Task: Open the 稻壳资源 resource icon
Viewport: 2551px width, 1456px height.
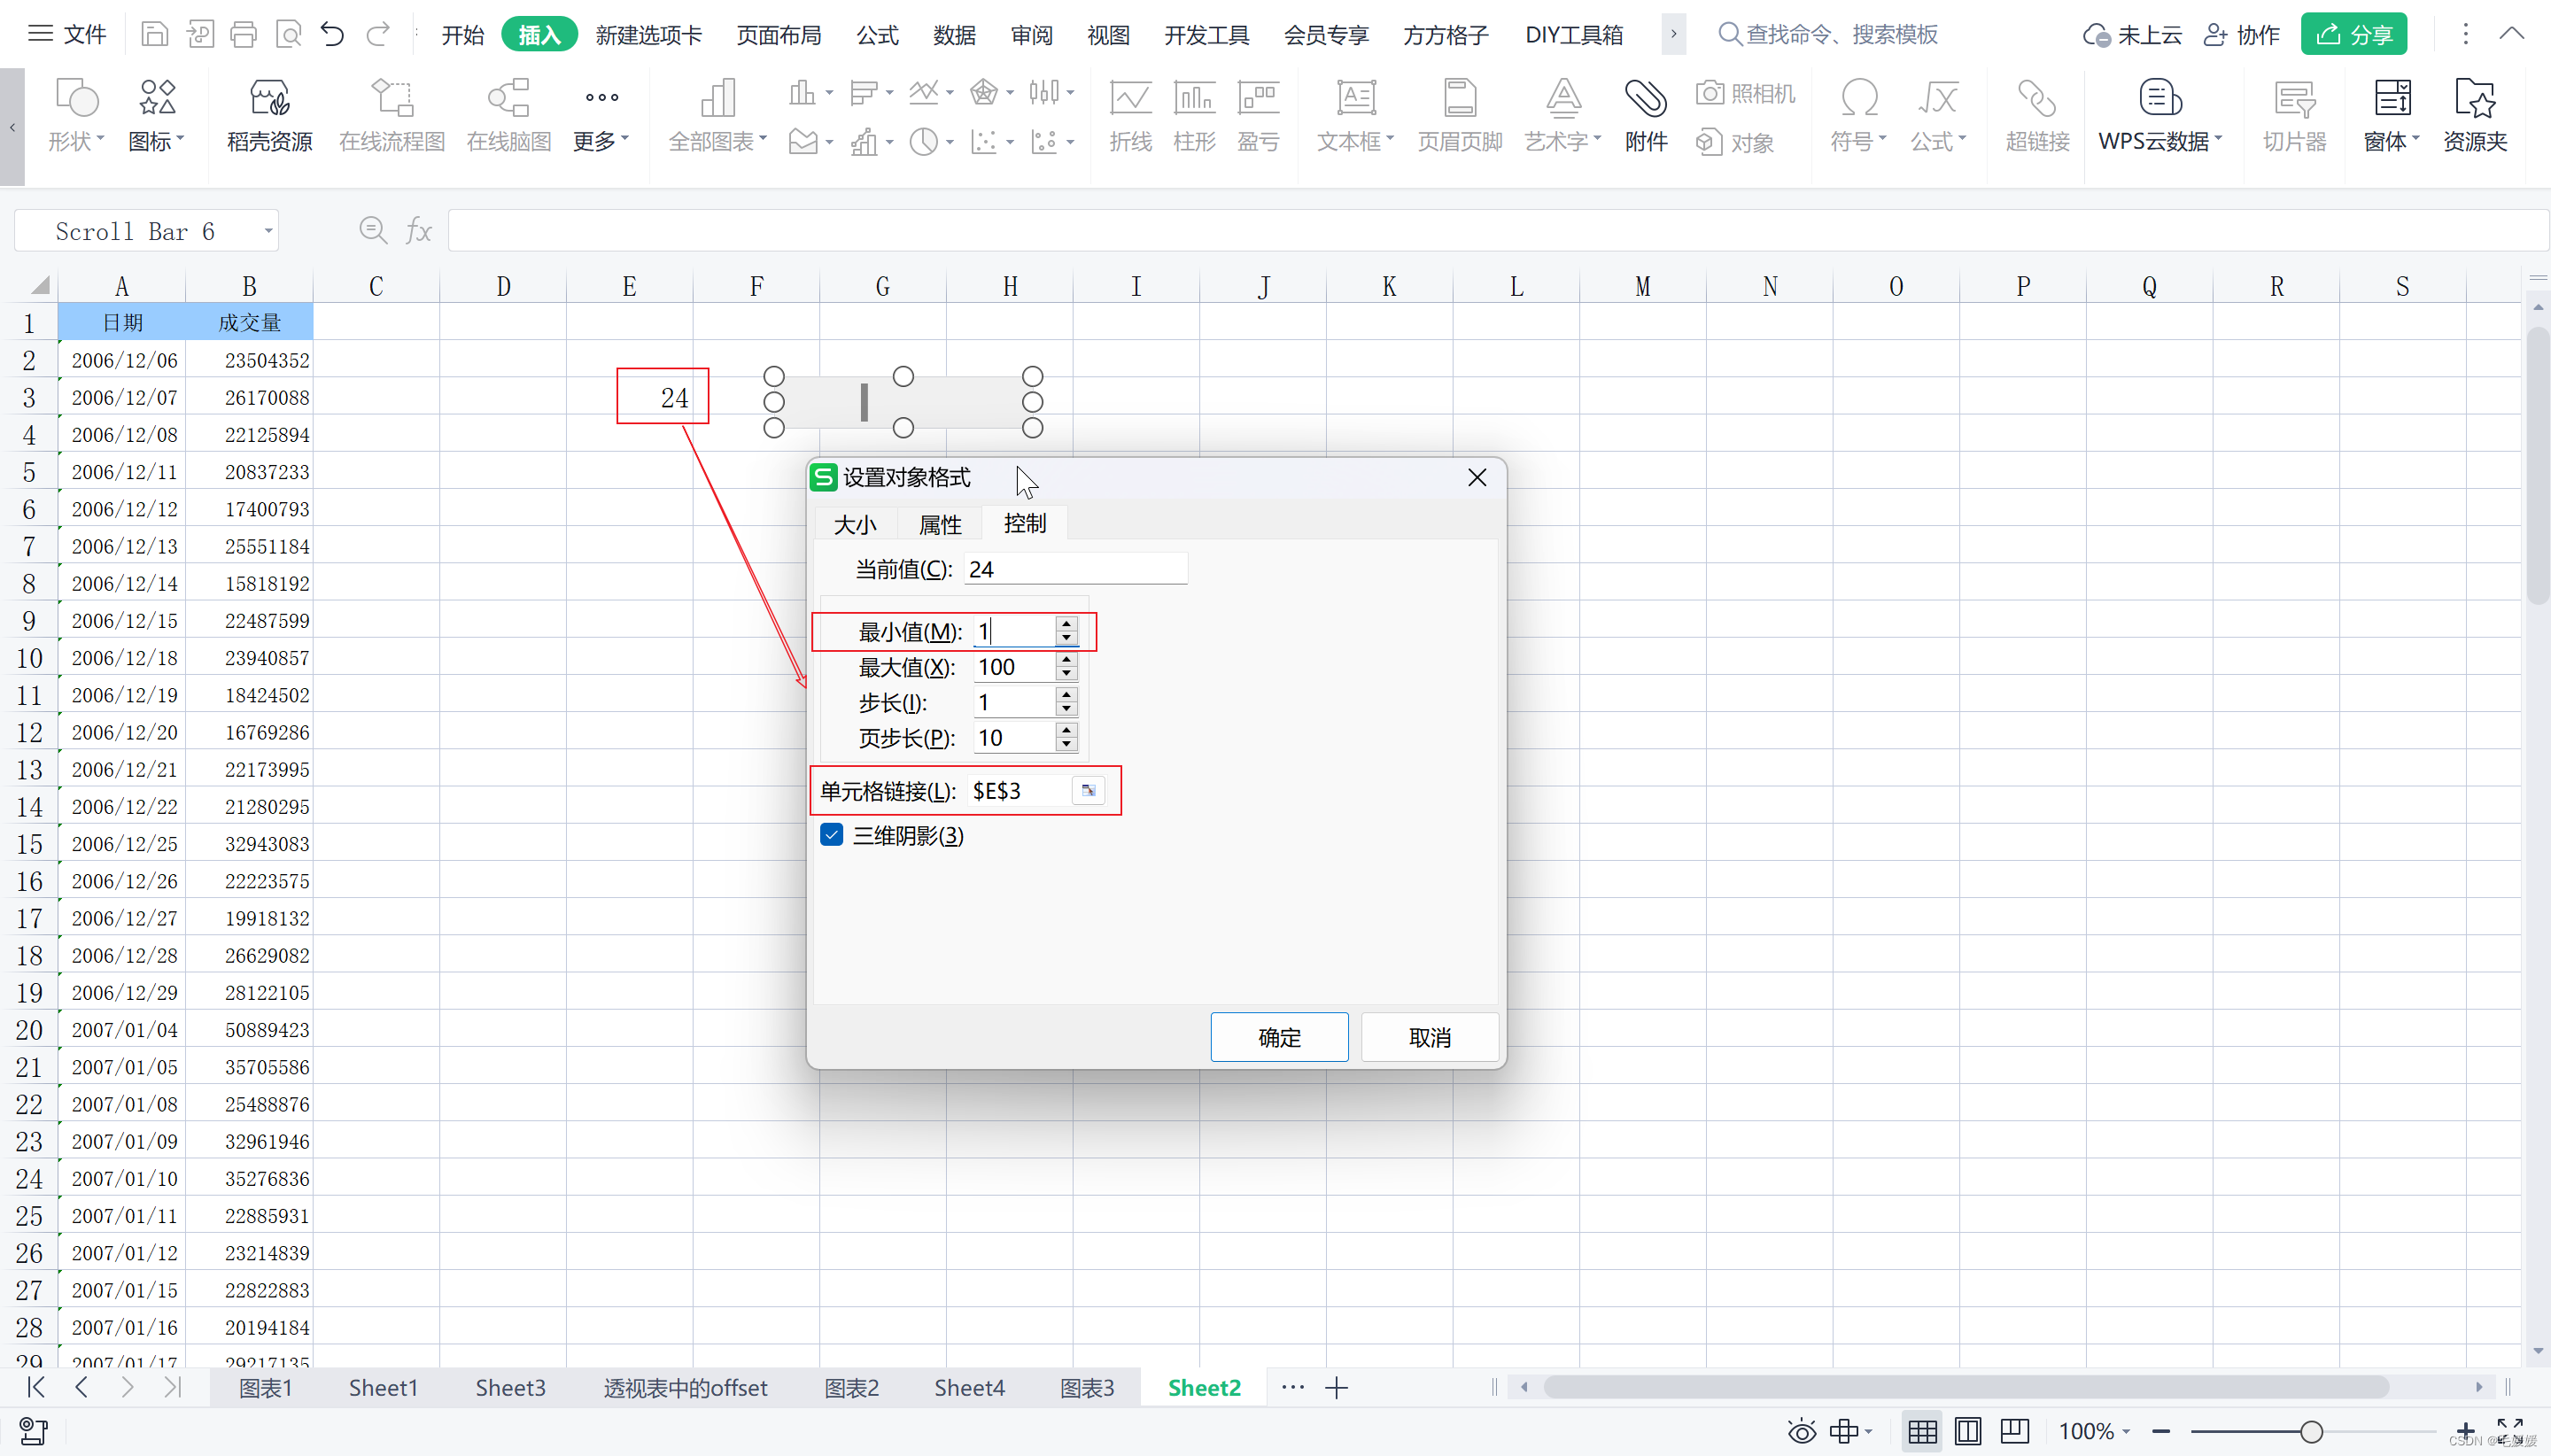Action: click(269, 116)
